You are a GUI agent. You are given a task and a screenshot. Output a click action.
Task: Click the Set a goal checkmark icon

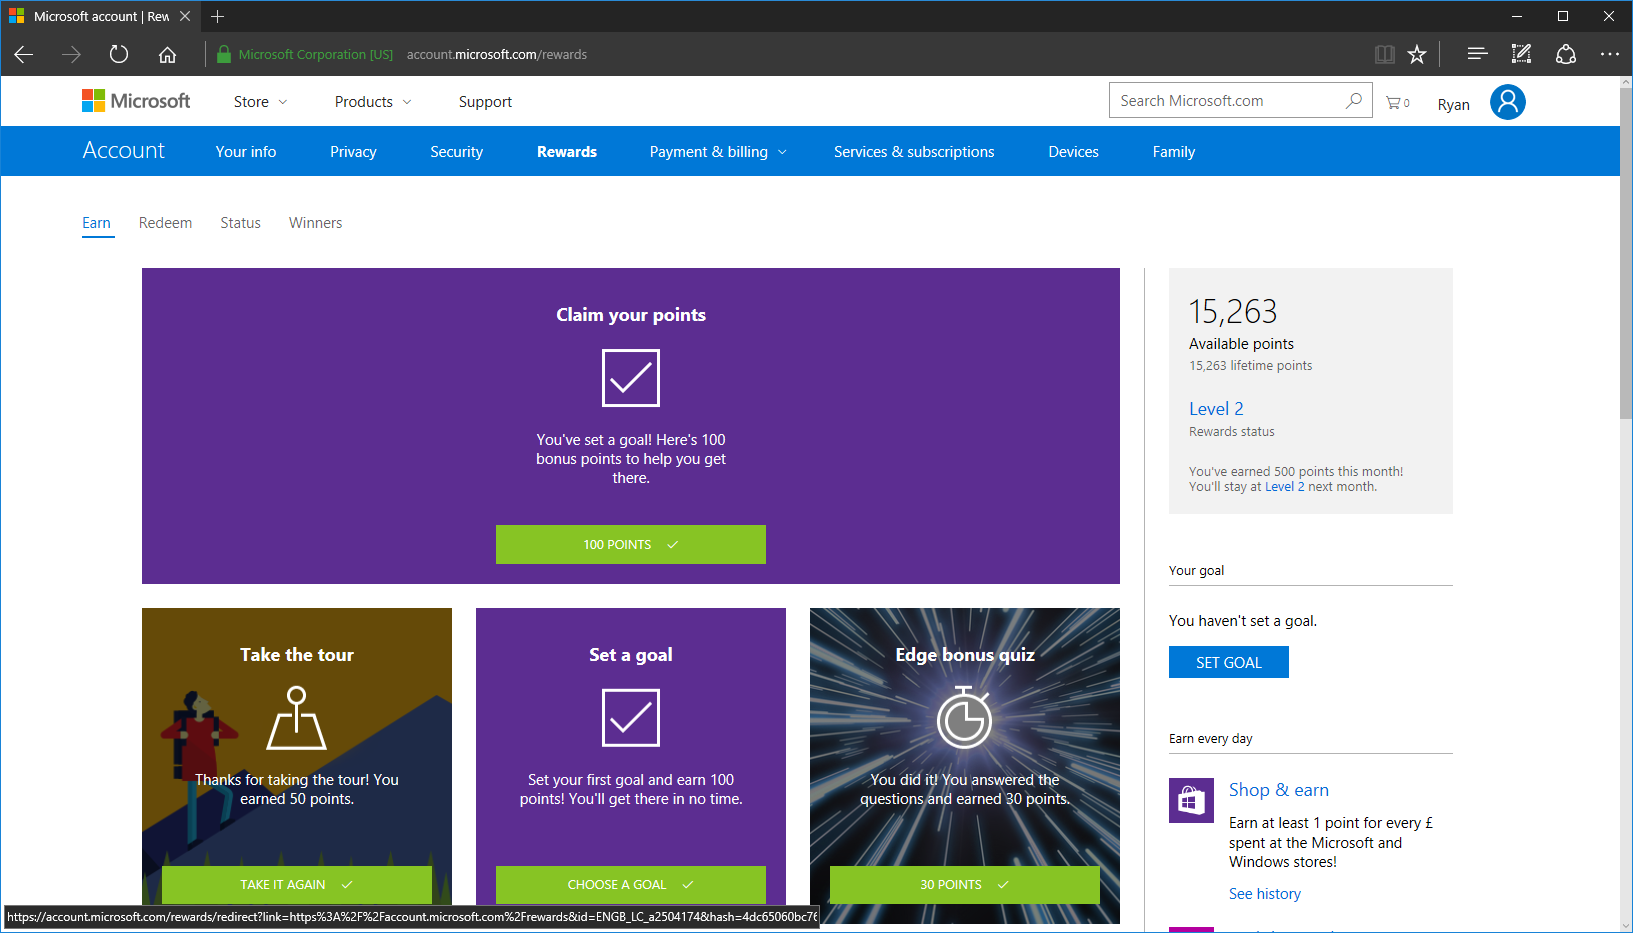tap(631, 718)
